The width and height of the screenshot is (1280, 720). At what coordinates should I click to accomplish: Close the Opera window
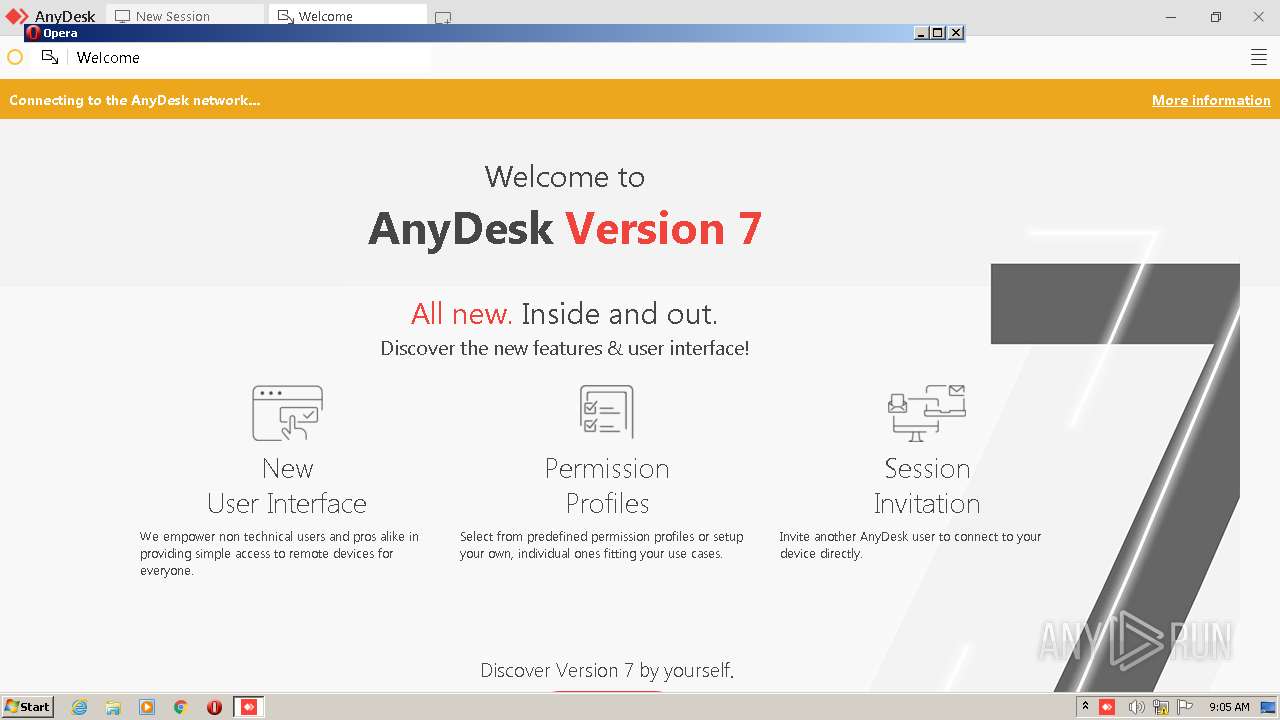956,33
